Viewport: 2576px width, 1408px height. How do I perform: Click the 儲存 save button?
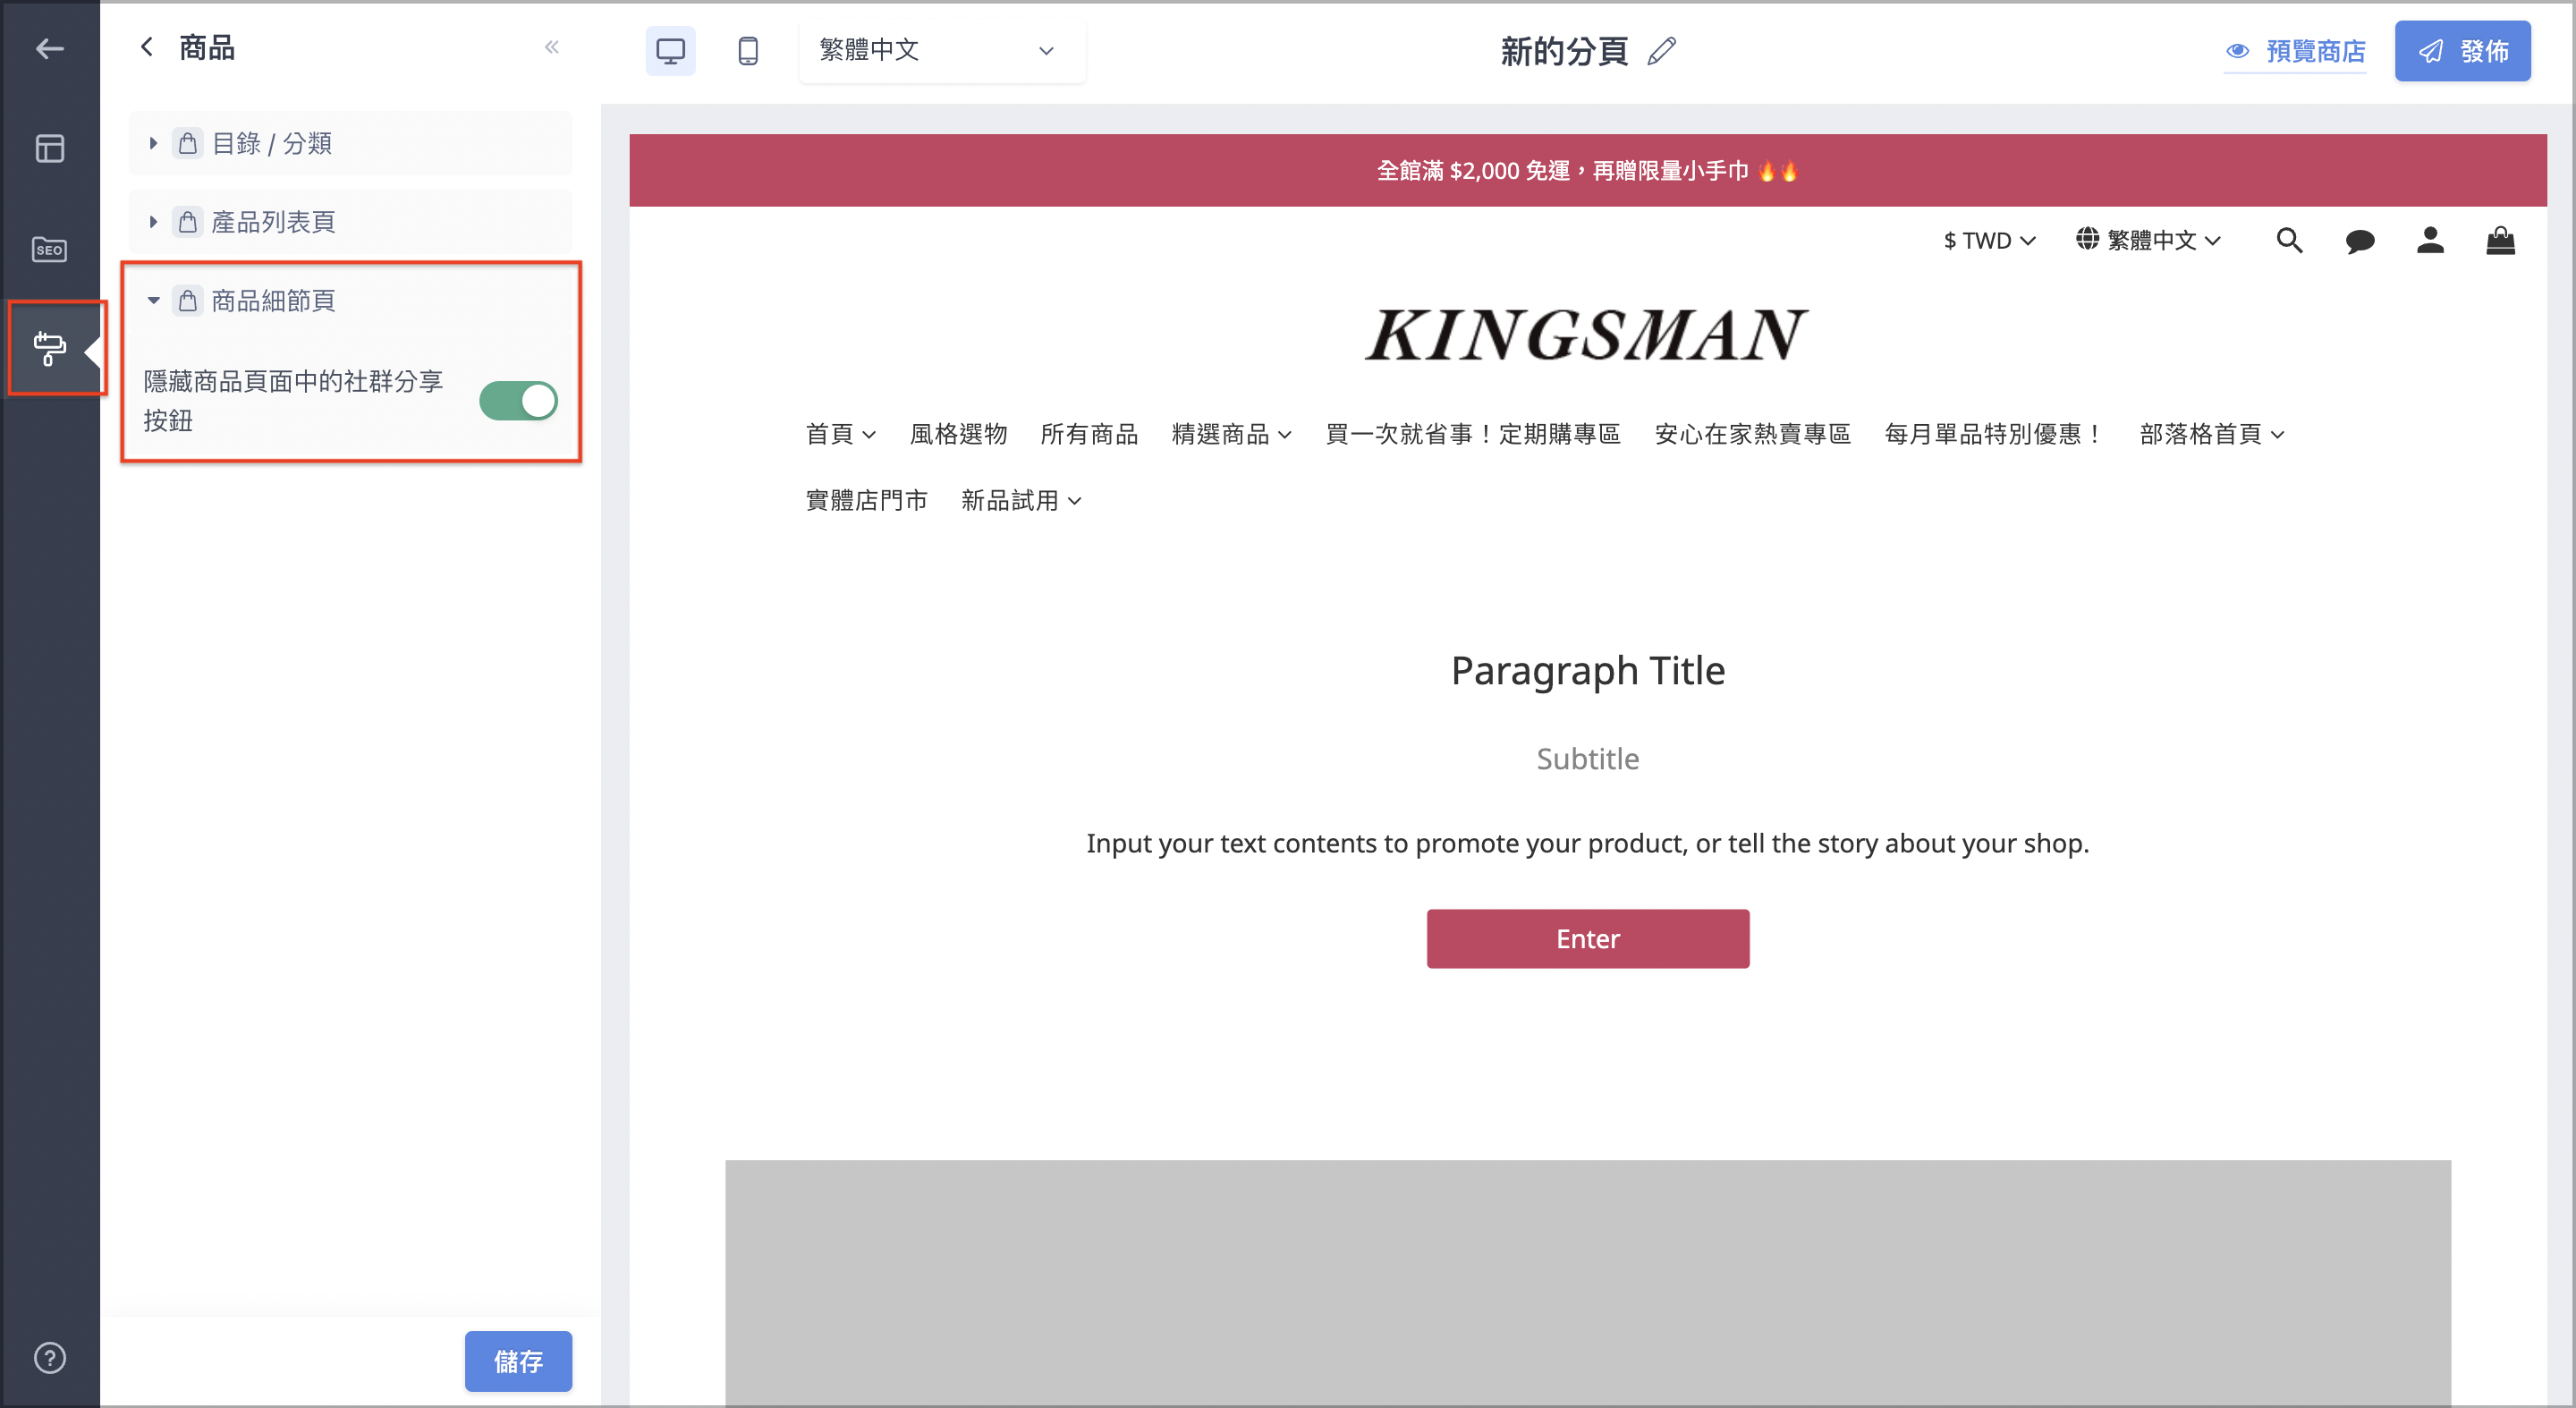(518, 1360)
